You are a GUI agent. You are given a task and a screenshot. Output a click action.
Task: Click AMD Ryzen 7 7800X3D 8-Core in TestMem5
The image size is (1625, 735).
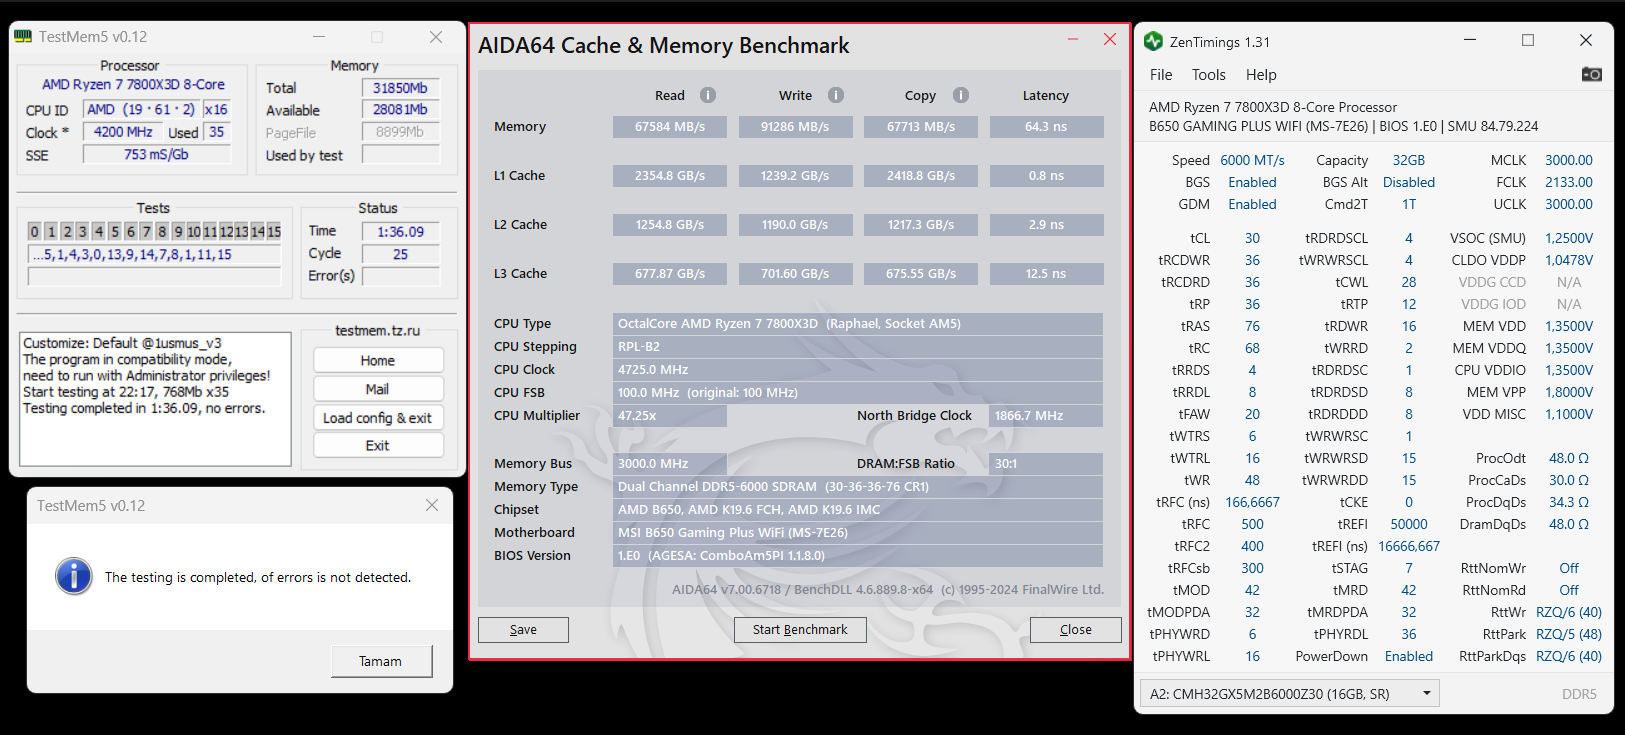(133, 85)
